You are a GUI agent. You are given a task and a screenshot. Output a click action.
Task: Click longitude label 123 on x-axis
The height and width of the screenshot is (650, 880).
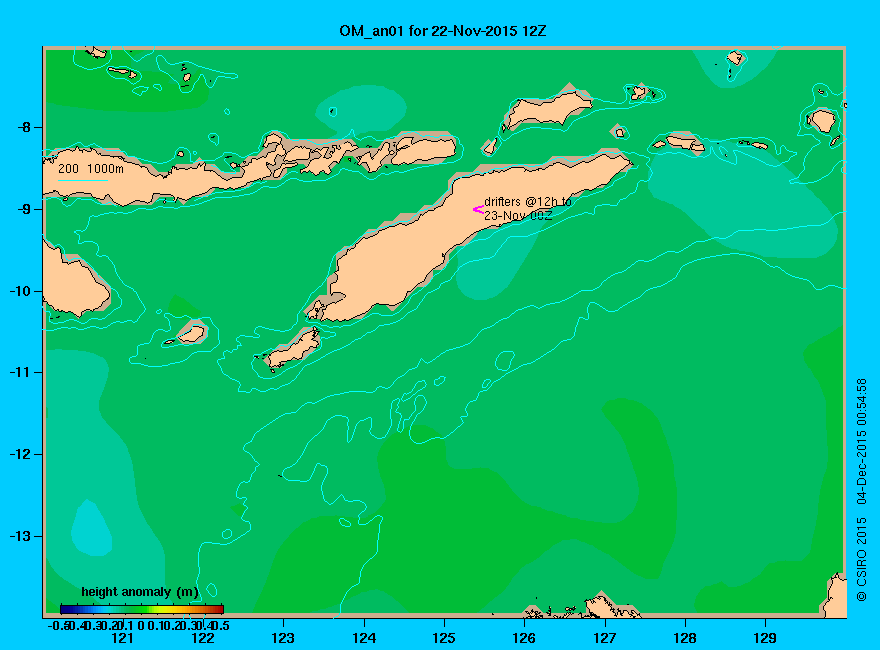[x=283, y=638]
